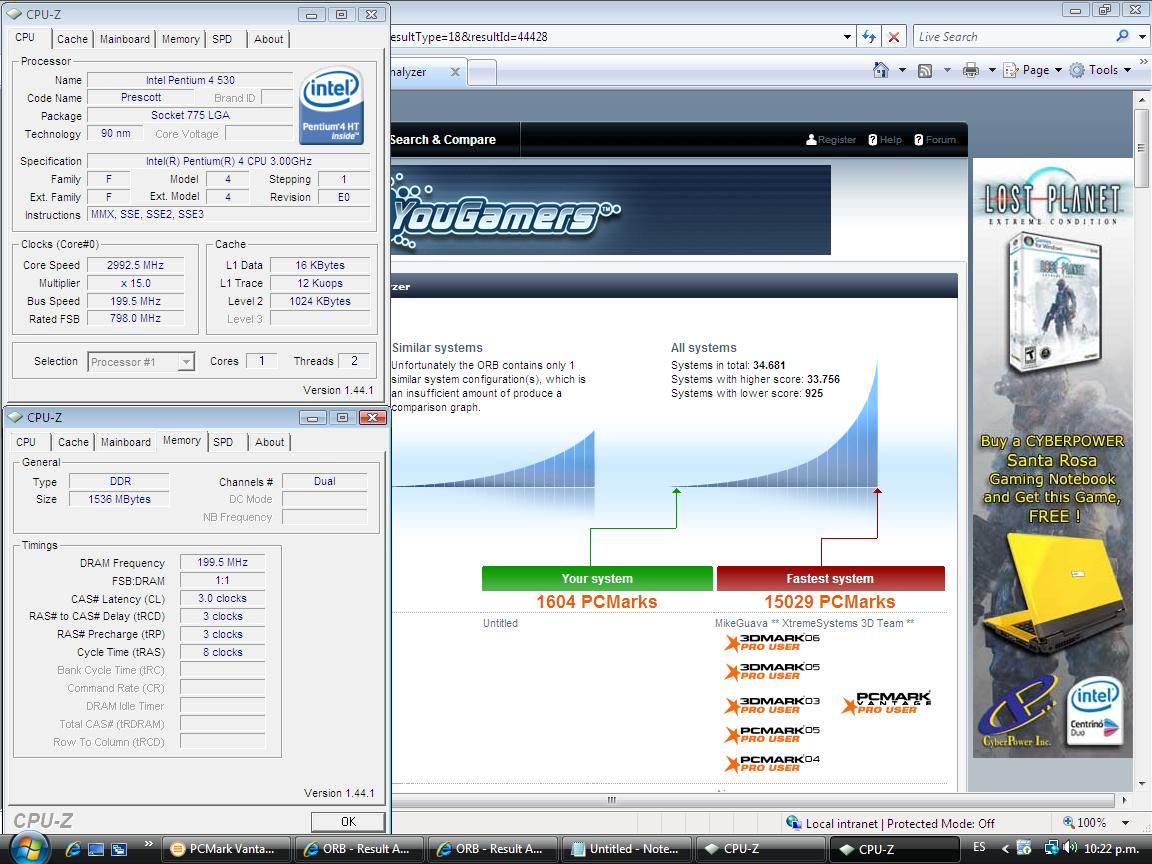This screenshot has height=864, width=1152.
Task: Click the PCMark05 Pro User logo
Action: click(x=771, y=734)
